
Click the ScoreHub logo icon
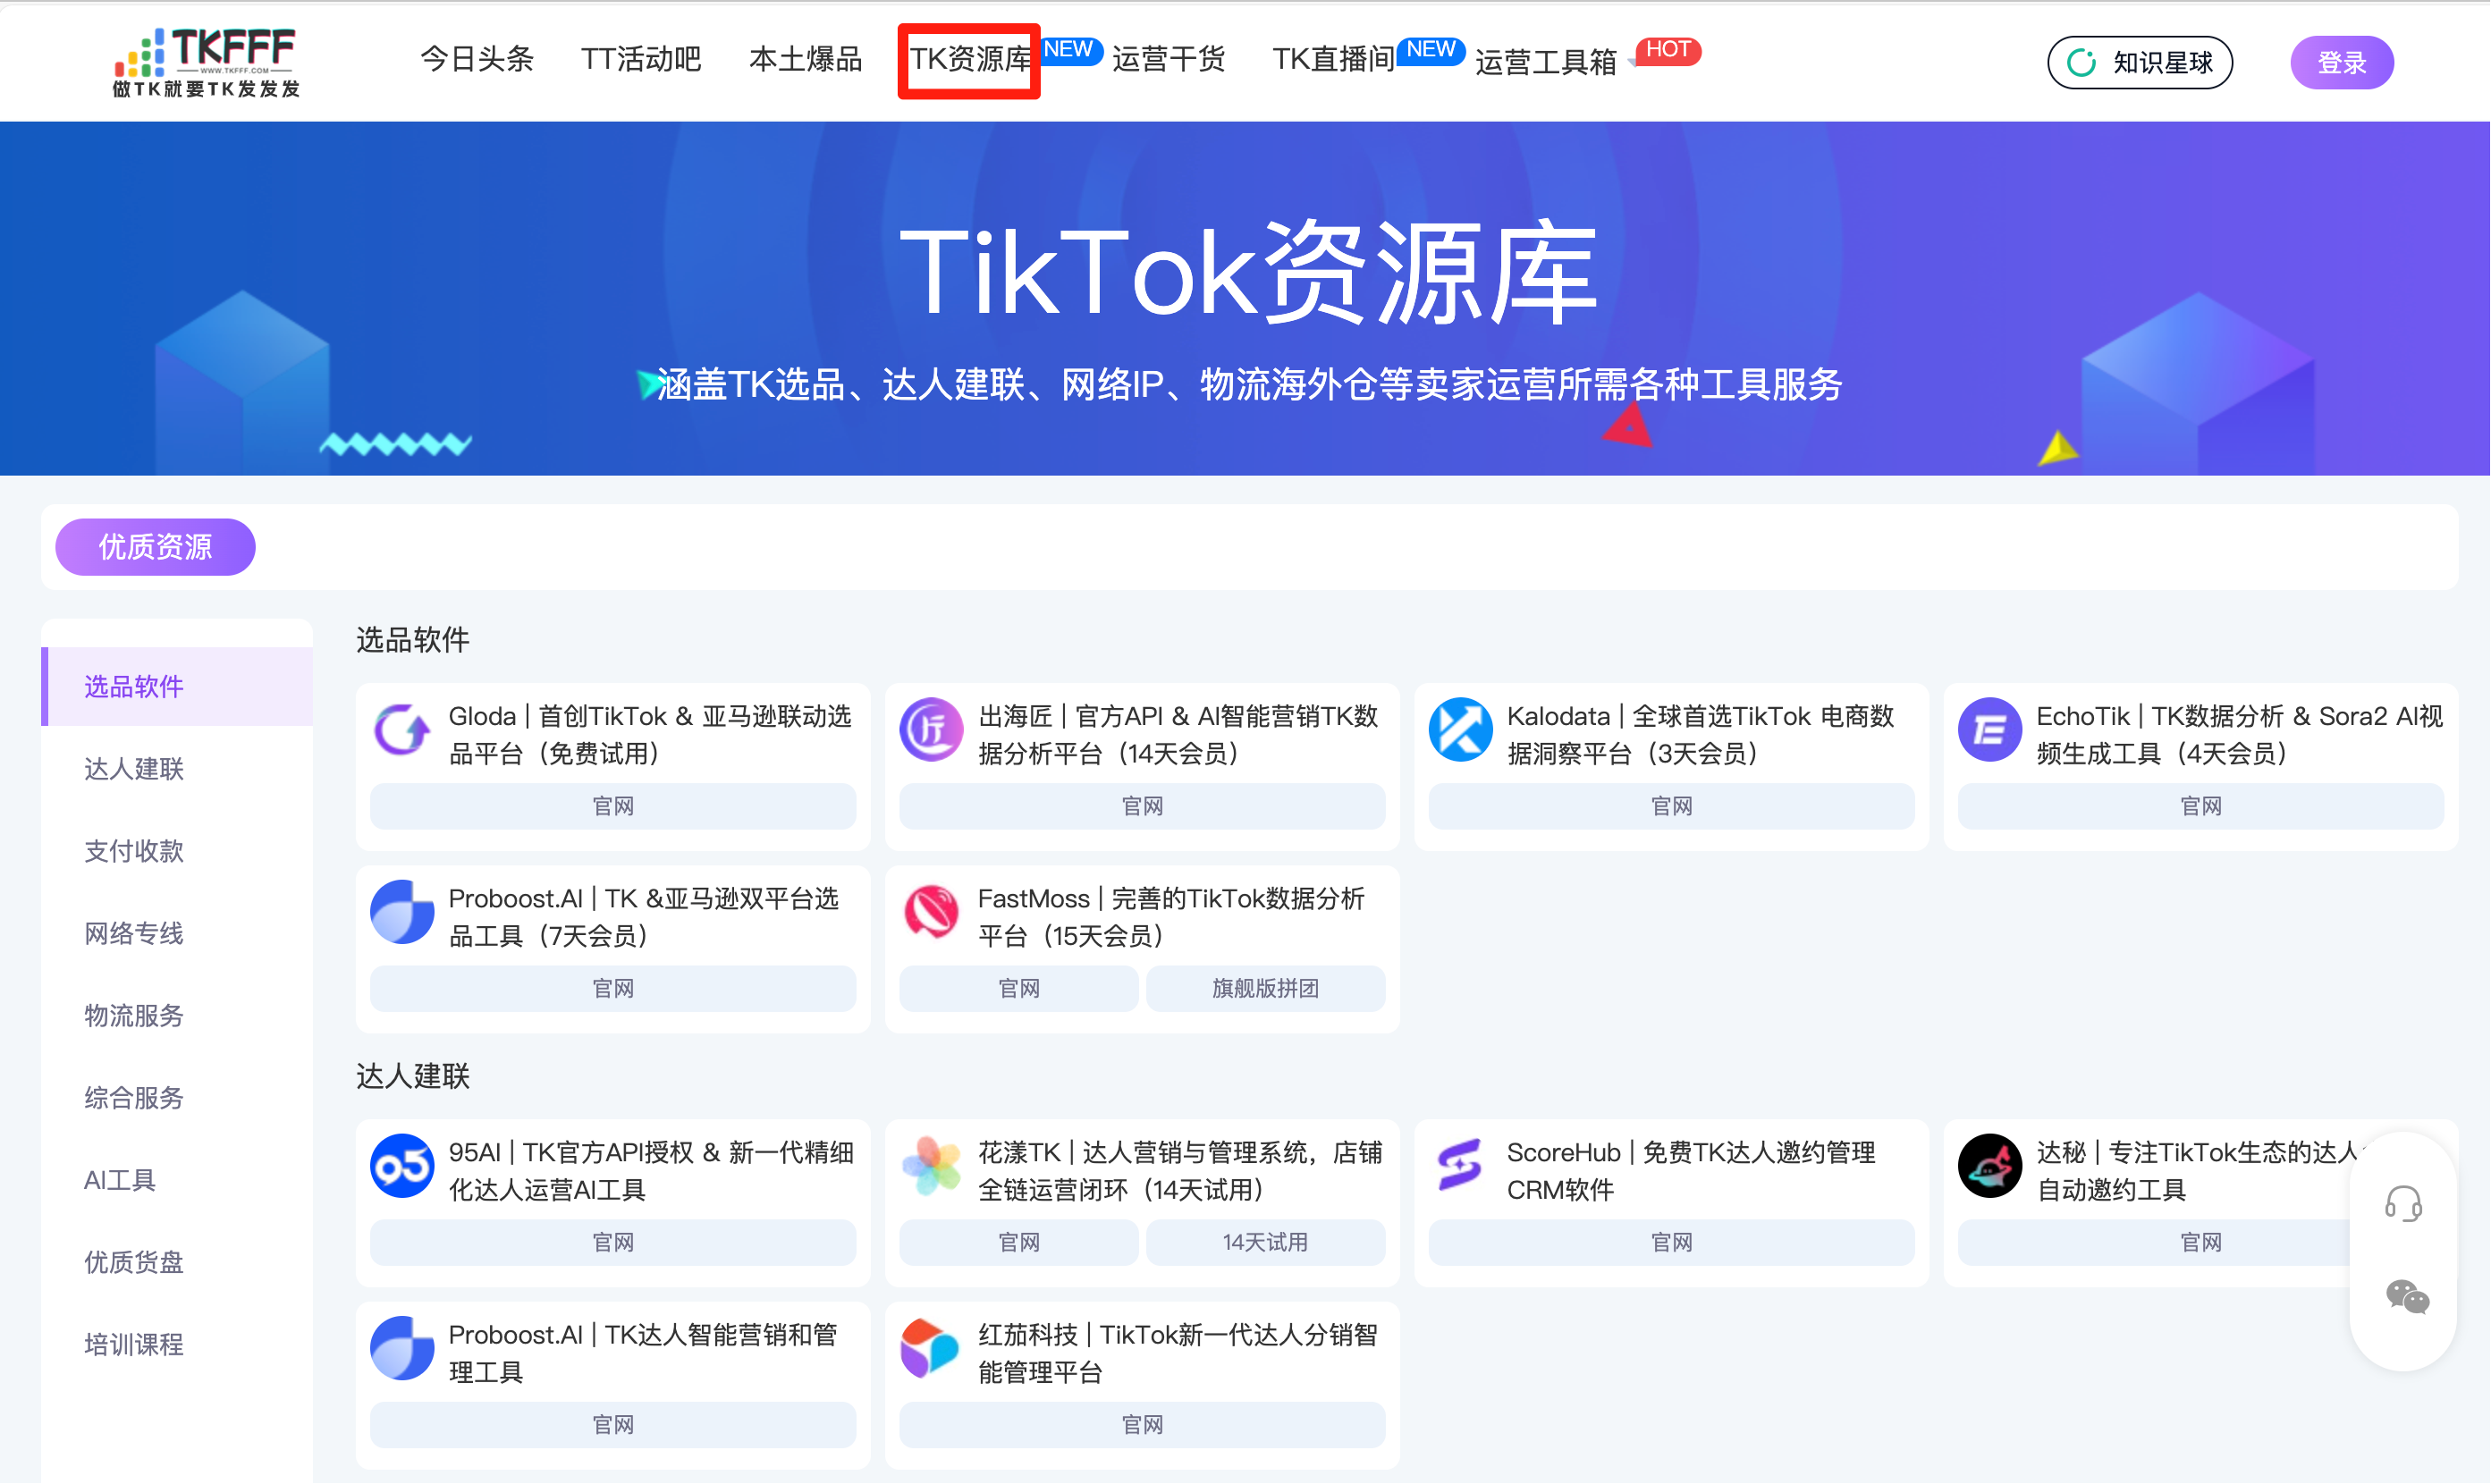click(x=1460, y=1166)
